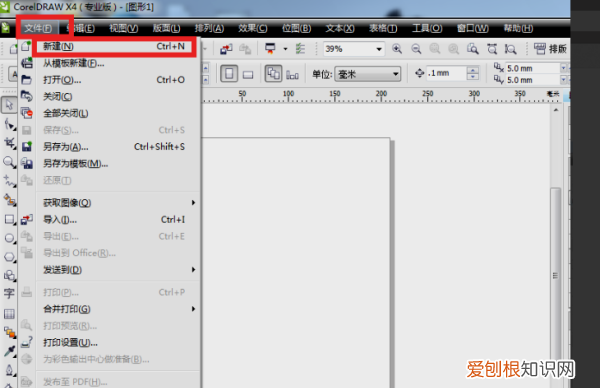Click 另存为(A)... menu entry
Screen dimensions: 600x388
[x=114, y=147]
